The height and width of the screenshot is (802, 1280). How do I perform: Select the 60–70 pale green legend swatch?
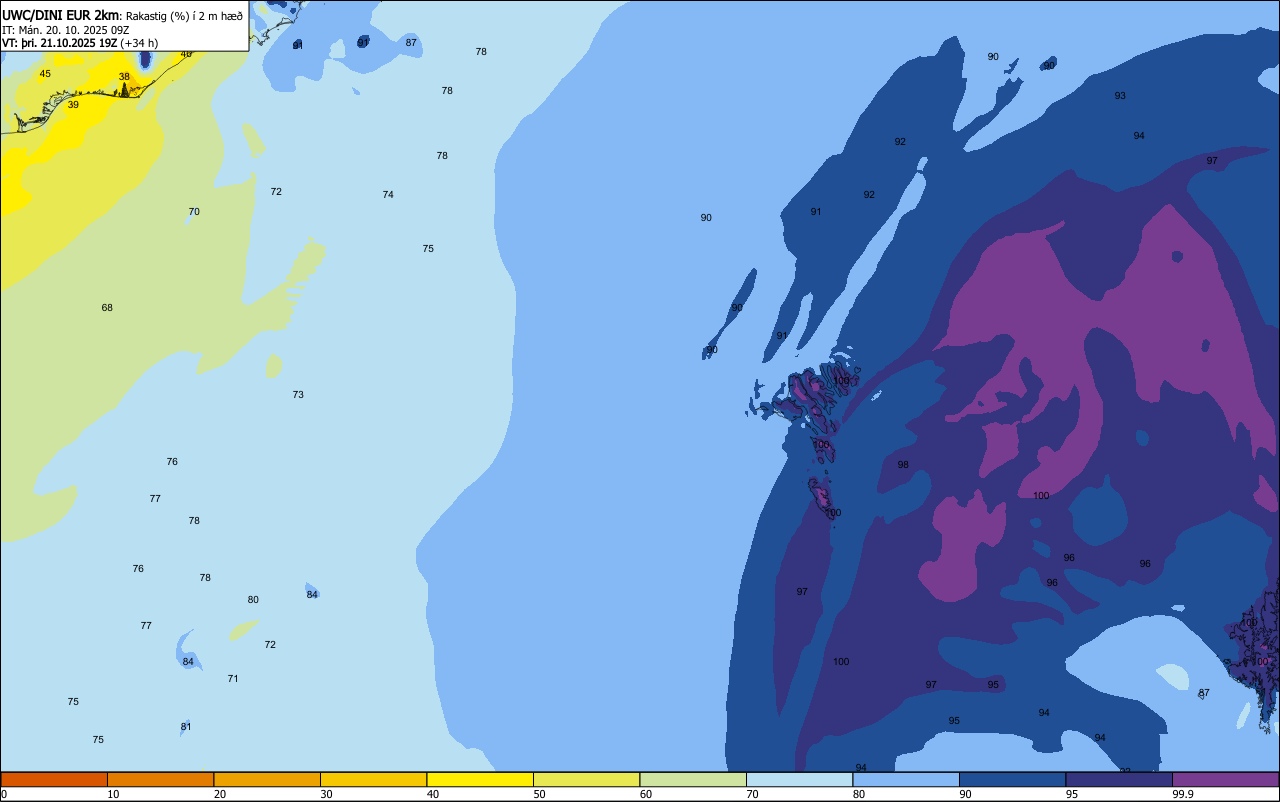tap(693, 779)
